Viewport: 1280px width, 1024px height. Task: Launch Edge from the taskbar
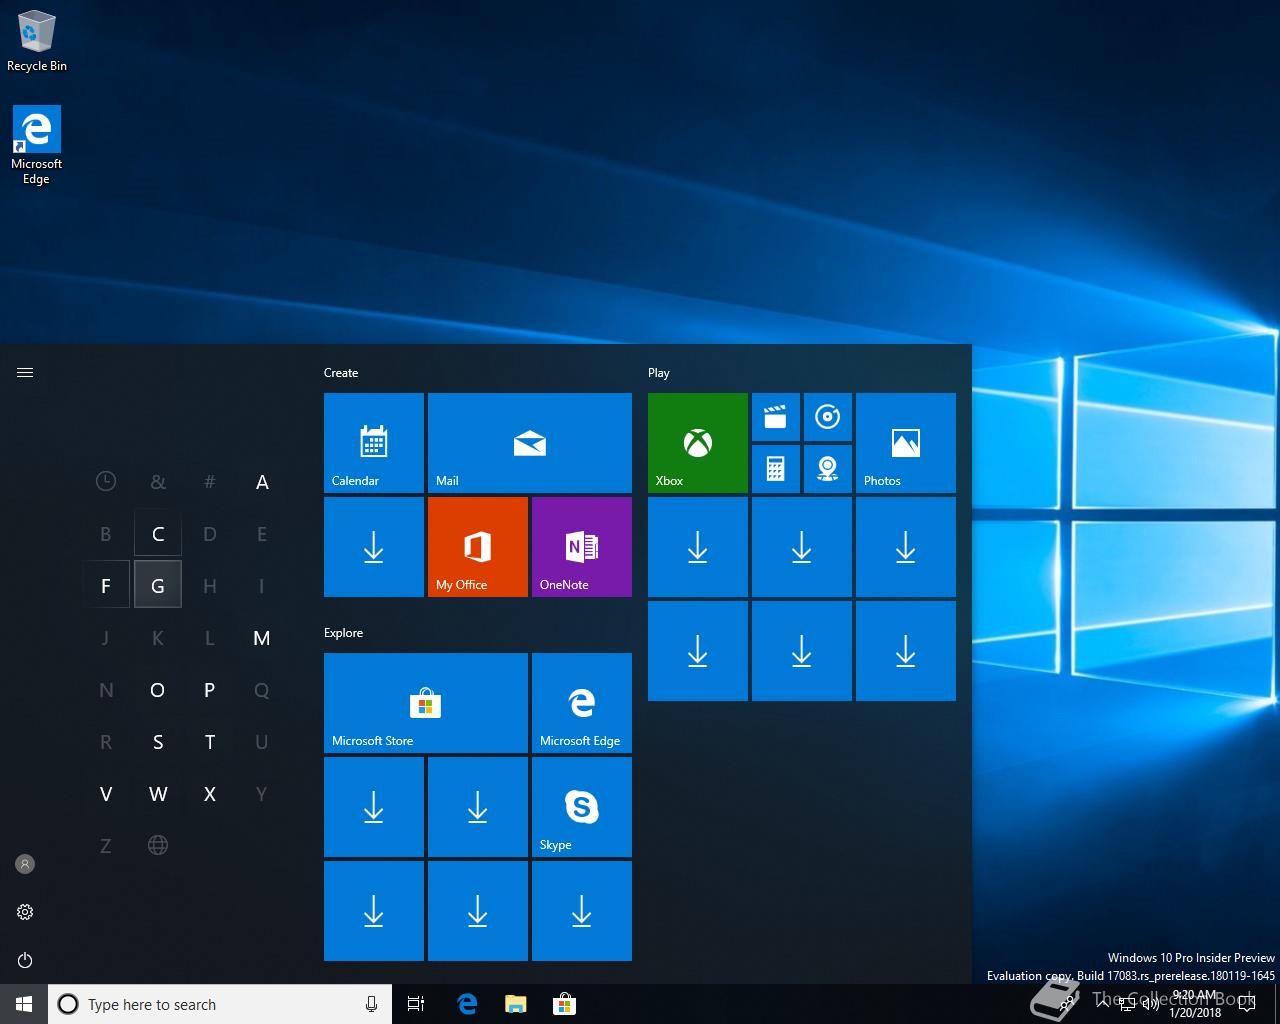pos(466,1004)
